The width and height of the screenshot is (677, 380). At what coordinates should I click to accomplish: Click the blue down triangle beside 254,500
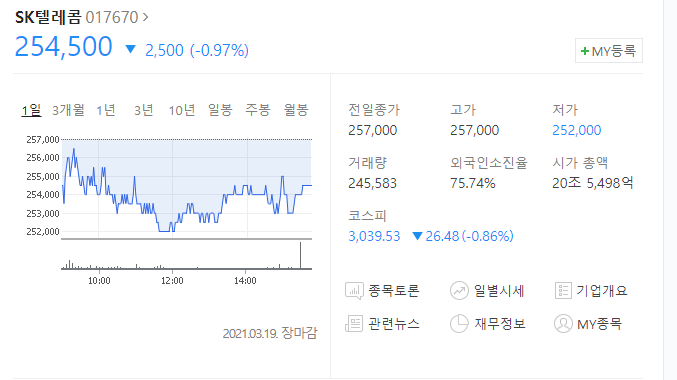point(130,49)
